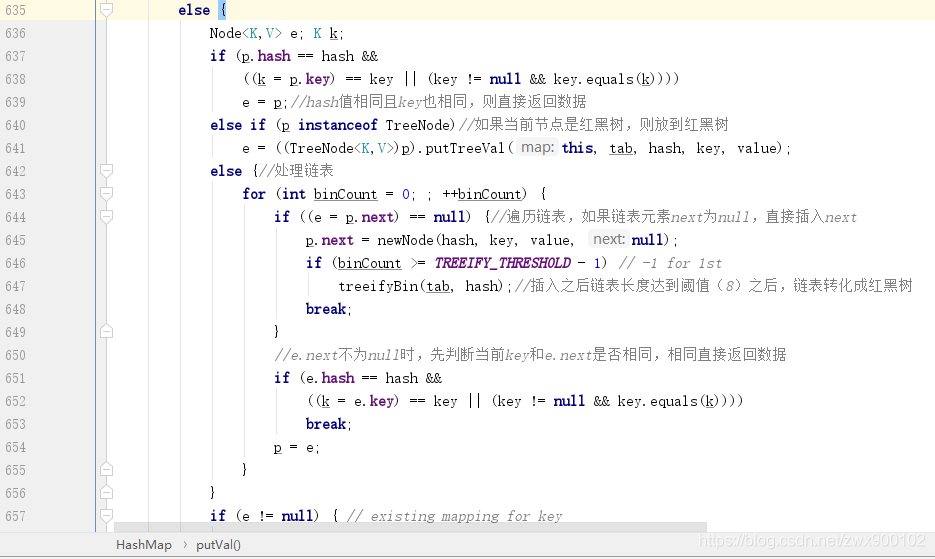Click TREEIFY_THRESHOLD constant
The image size is (935, 559).
coord(503,263)
